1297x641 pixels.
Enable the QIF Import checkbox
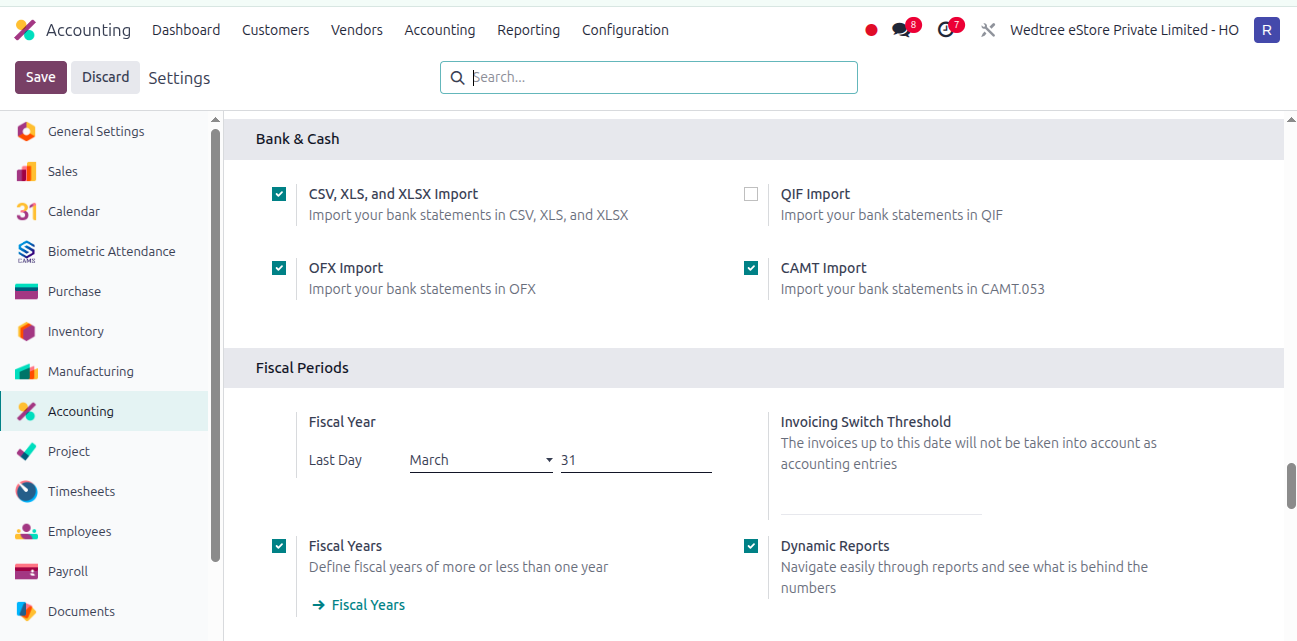point(751,194)
